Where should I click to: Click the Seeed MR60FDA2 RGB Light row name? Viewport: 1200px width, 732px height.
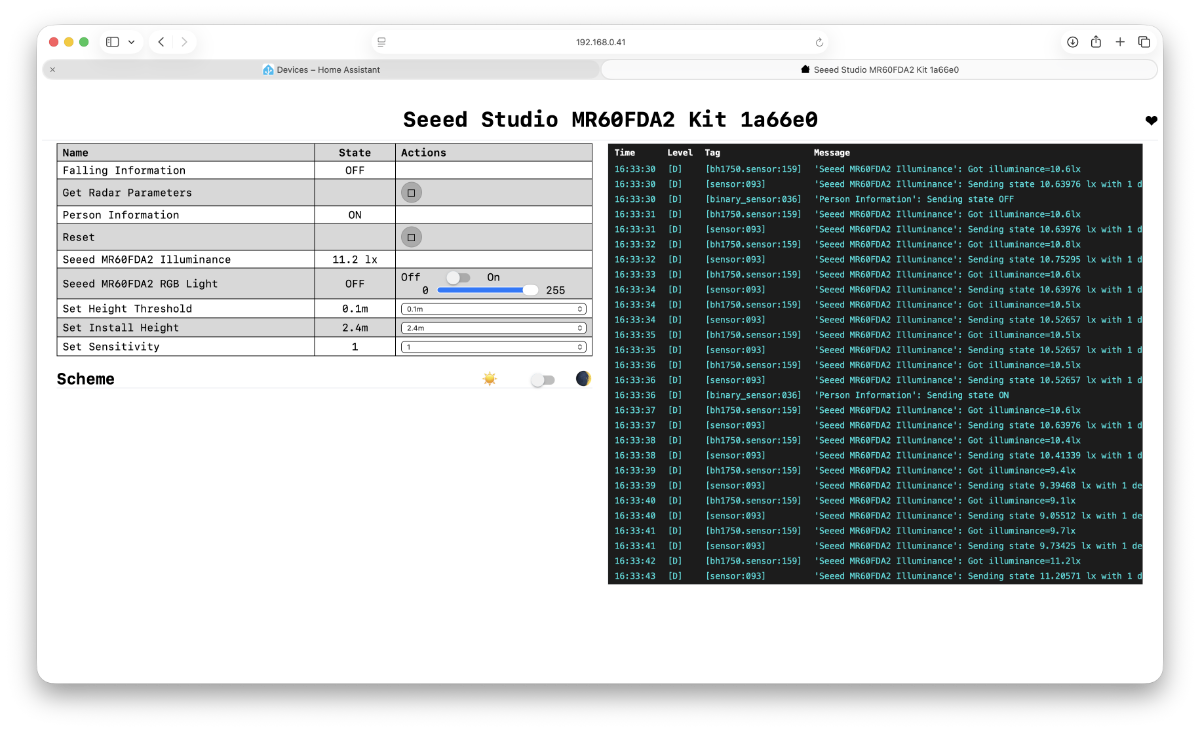point(139,284)
